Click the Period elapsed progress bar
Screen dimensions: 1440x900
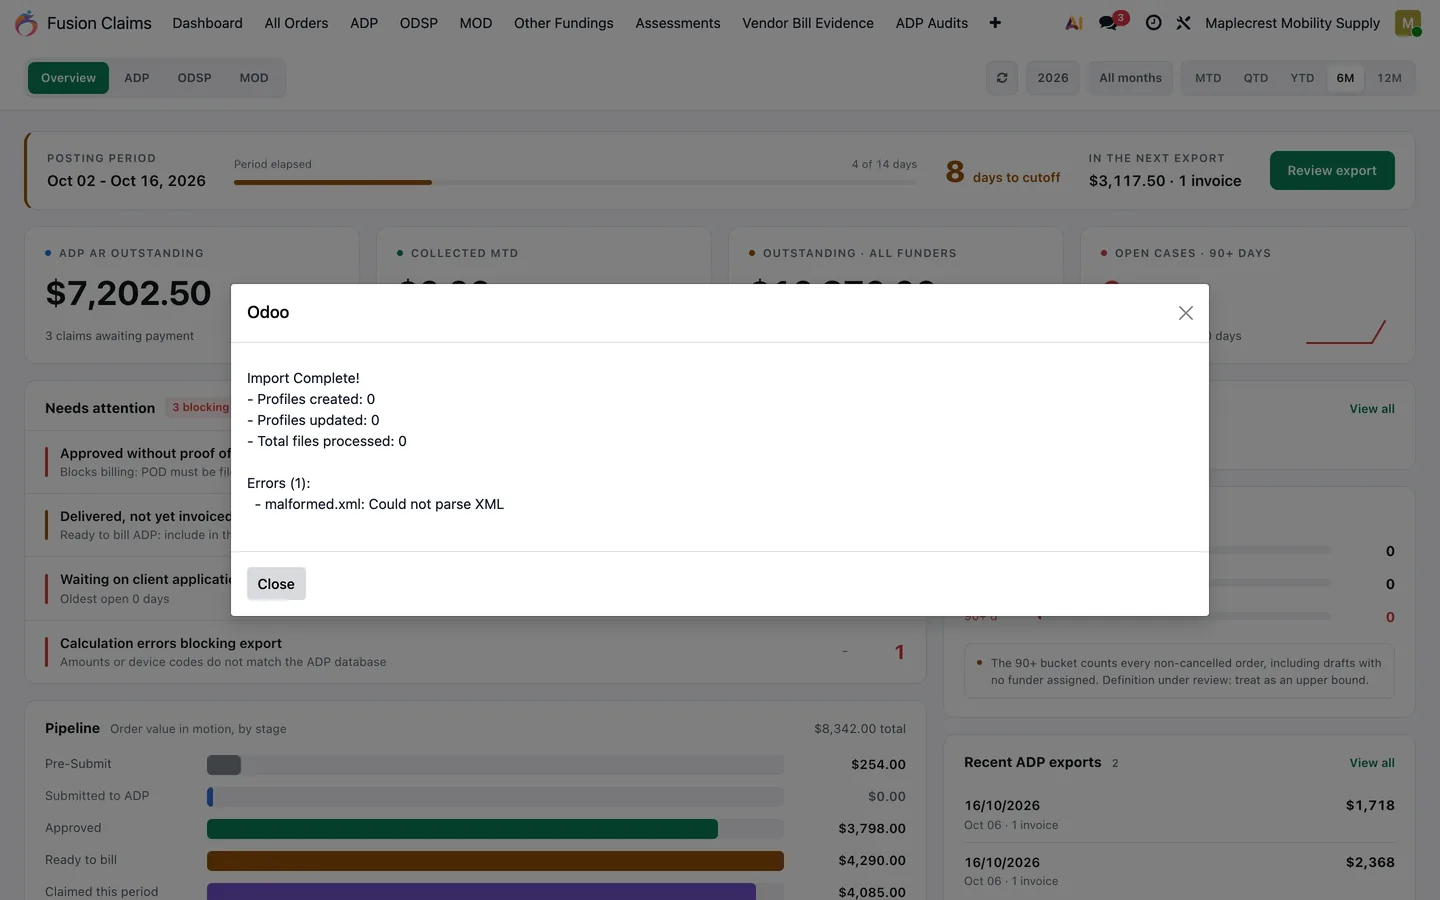(575, 182)
